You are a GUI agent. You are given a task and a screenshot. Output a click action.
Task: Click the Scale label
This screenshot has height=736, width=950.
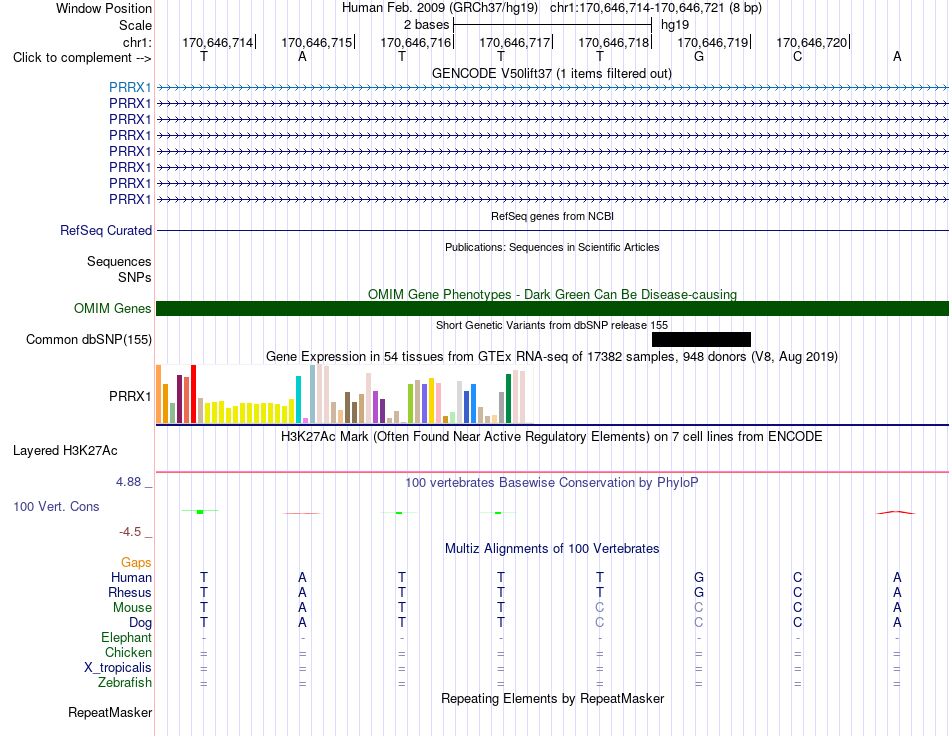tap(135, 25)
